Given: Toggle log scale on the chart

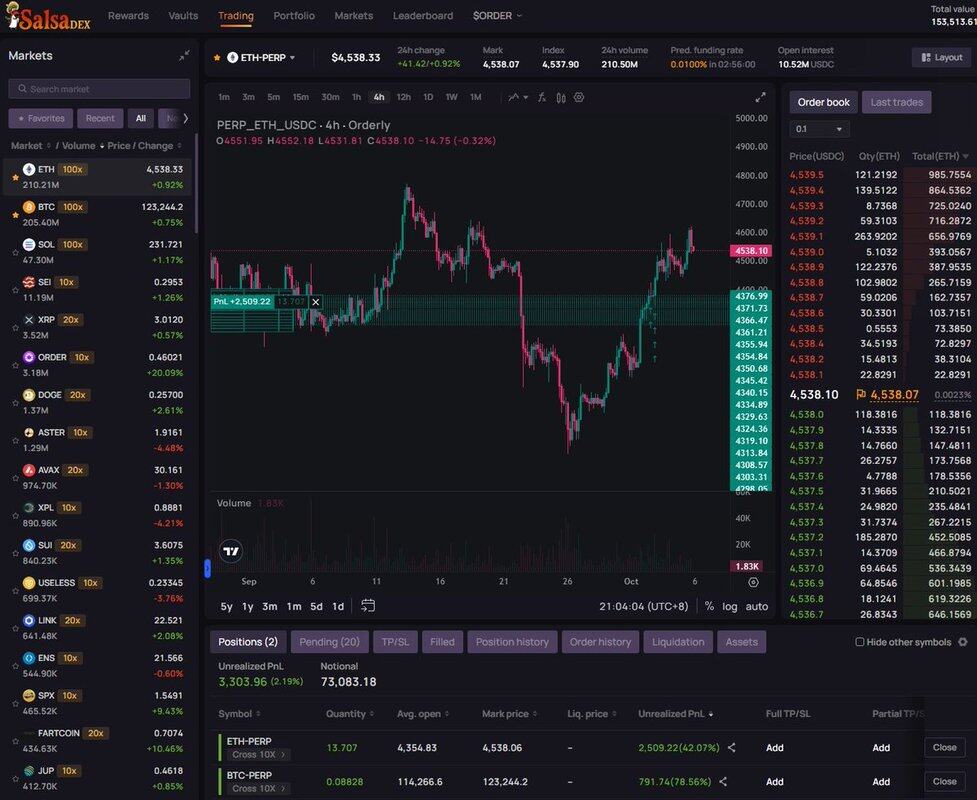Looking at the screenshot, I should point(730,606).
